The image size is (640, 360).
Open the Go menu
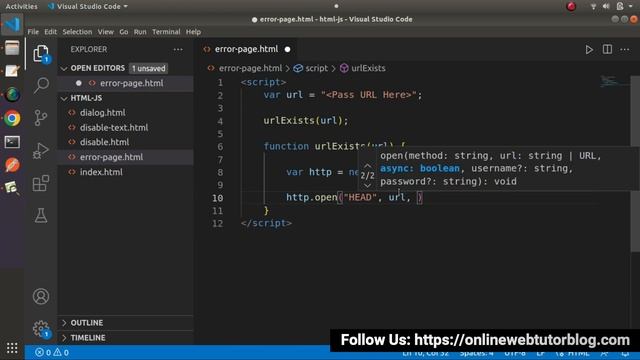[124, 32]
